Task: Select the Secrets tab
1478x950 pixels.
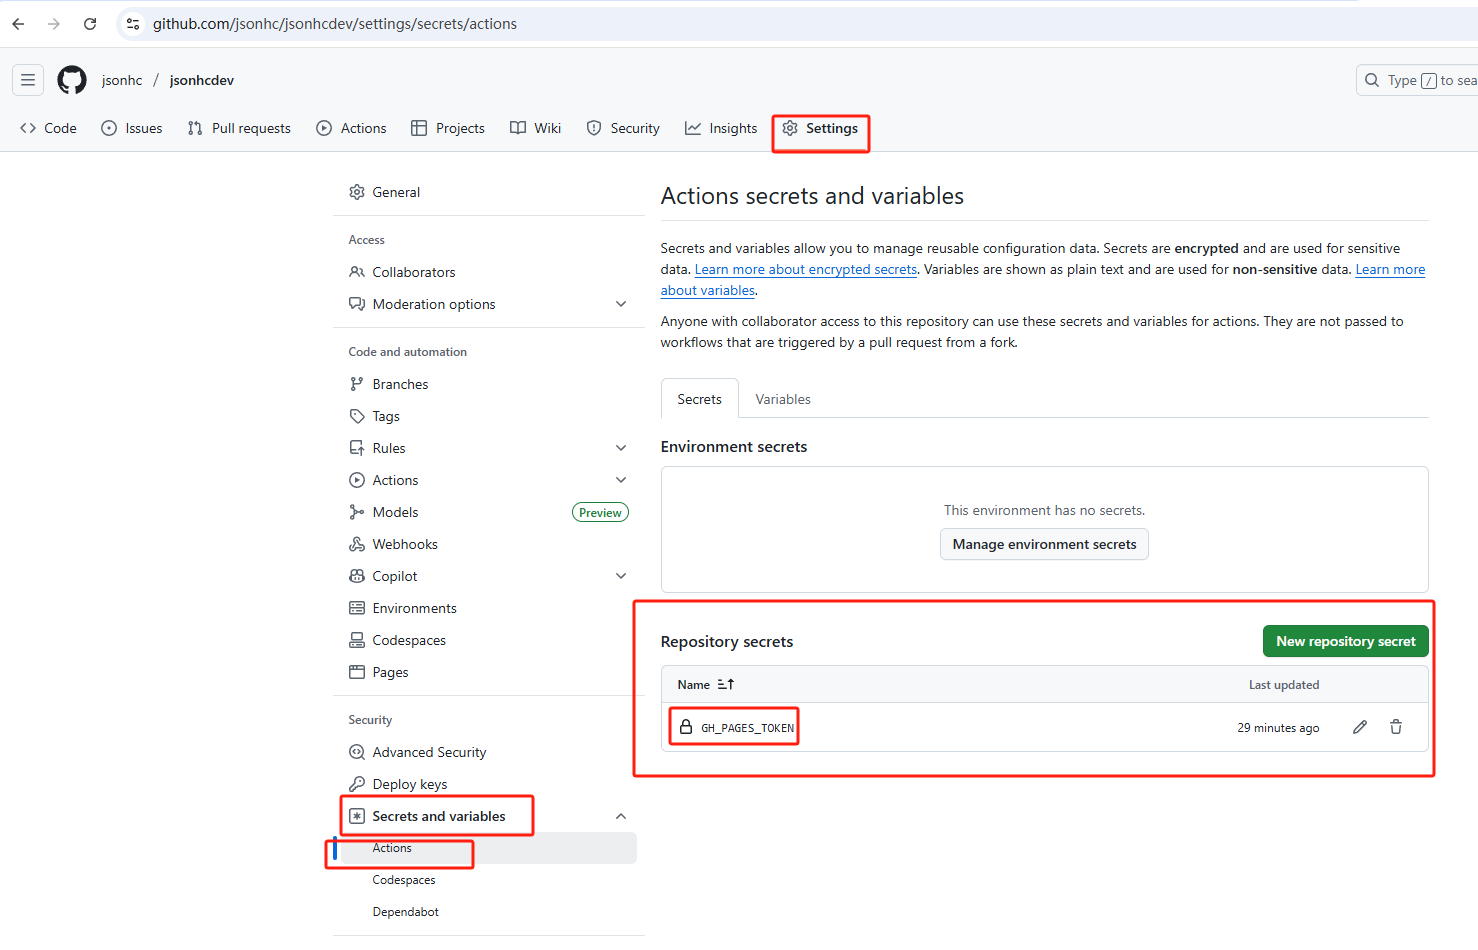Action: coord(700,399)
